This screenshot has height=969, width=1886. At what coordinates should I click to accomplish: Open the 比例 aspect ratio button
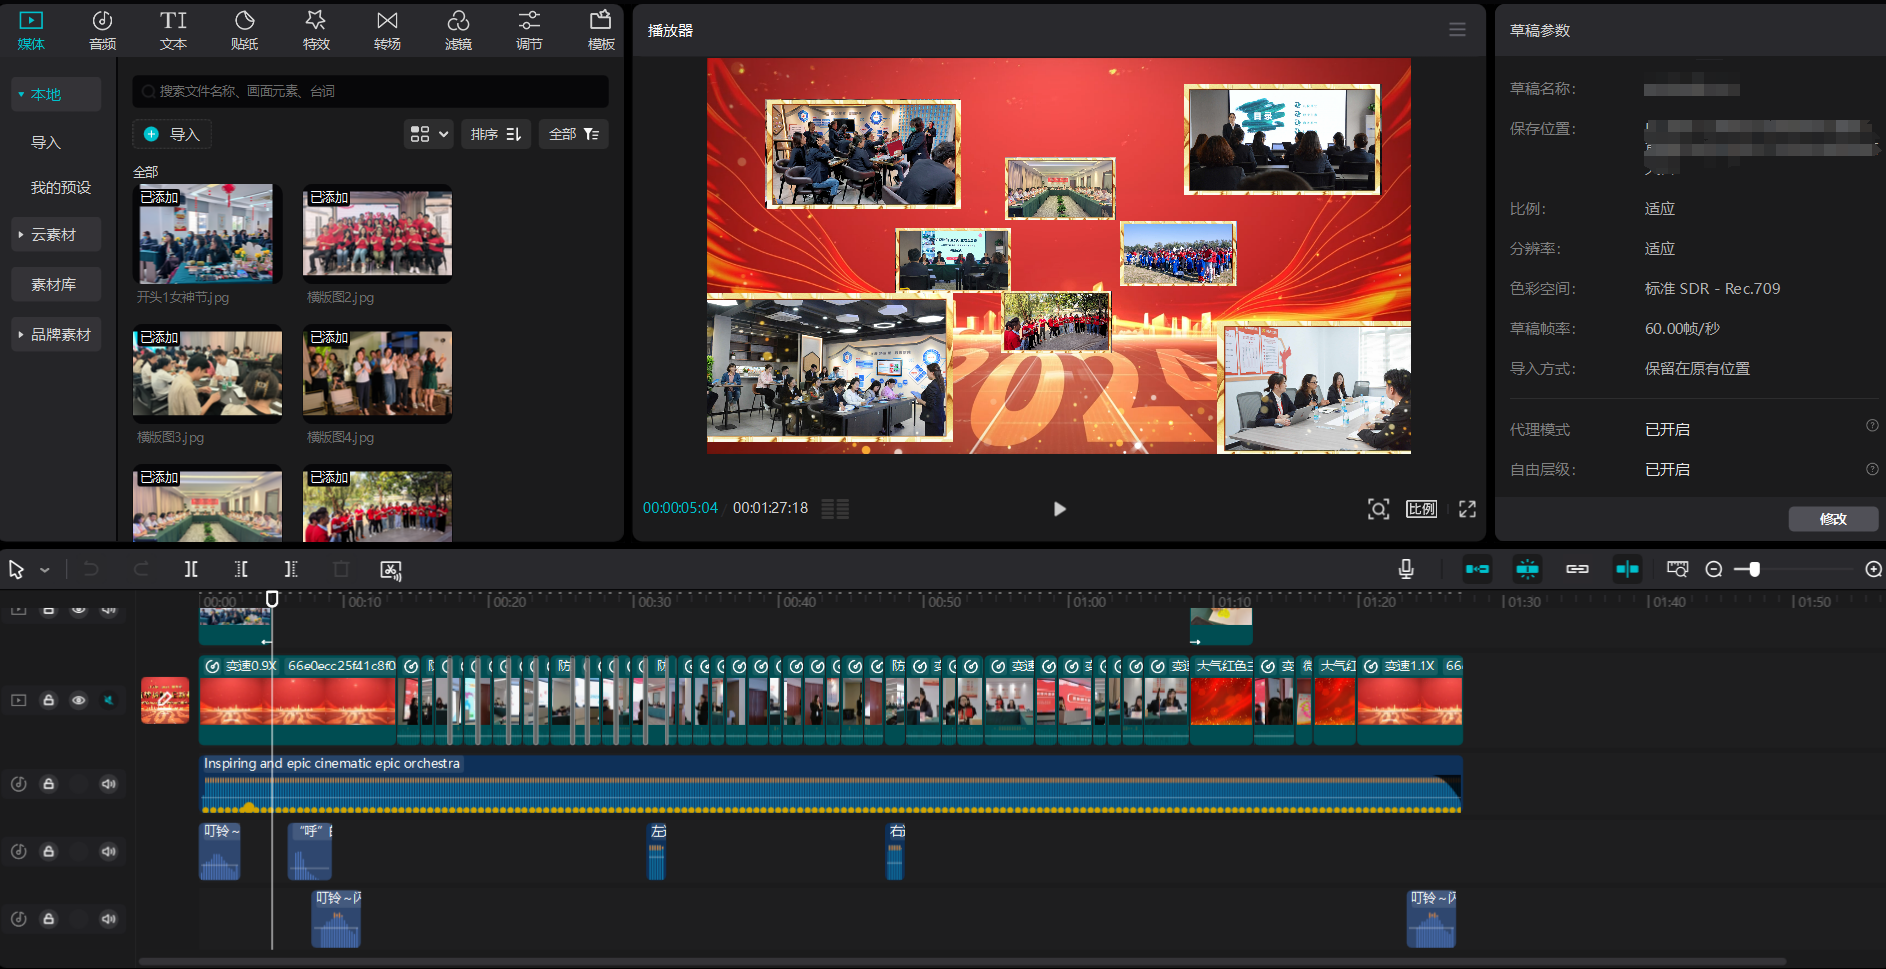point(1421,509)
